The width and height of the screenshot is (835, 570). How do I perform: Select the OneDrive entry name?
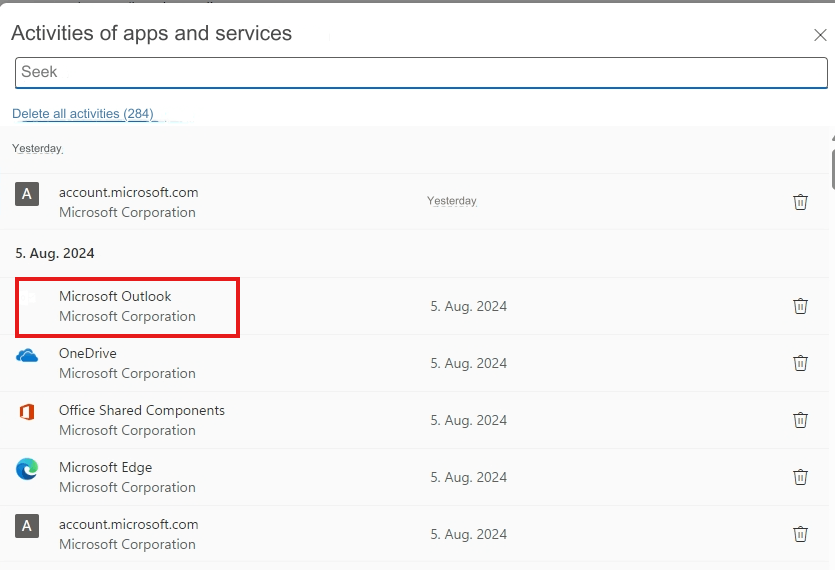tap(87, 353)
